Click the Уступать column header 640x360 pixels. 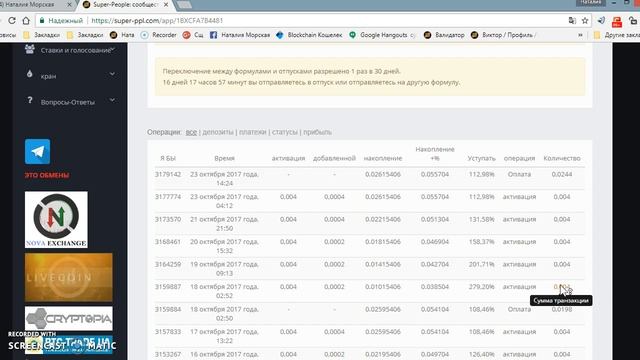pos(482,158)
